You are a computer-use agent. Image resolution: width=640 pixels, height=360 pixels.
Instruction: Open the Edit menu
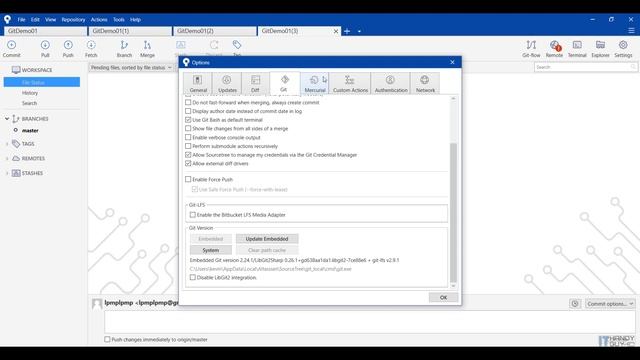pyautogui.click(x=36, y=20)
